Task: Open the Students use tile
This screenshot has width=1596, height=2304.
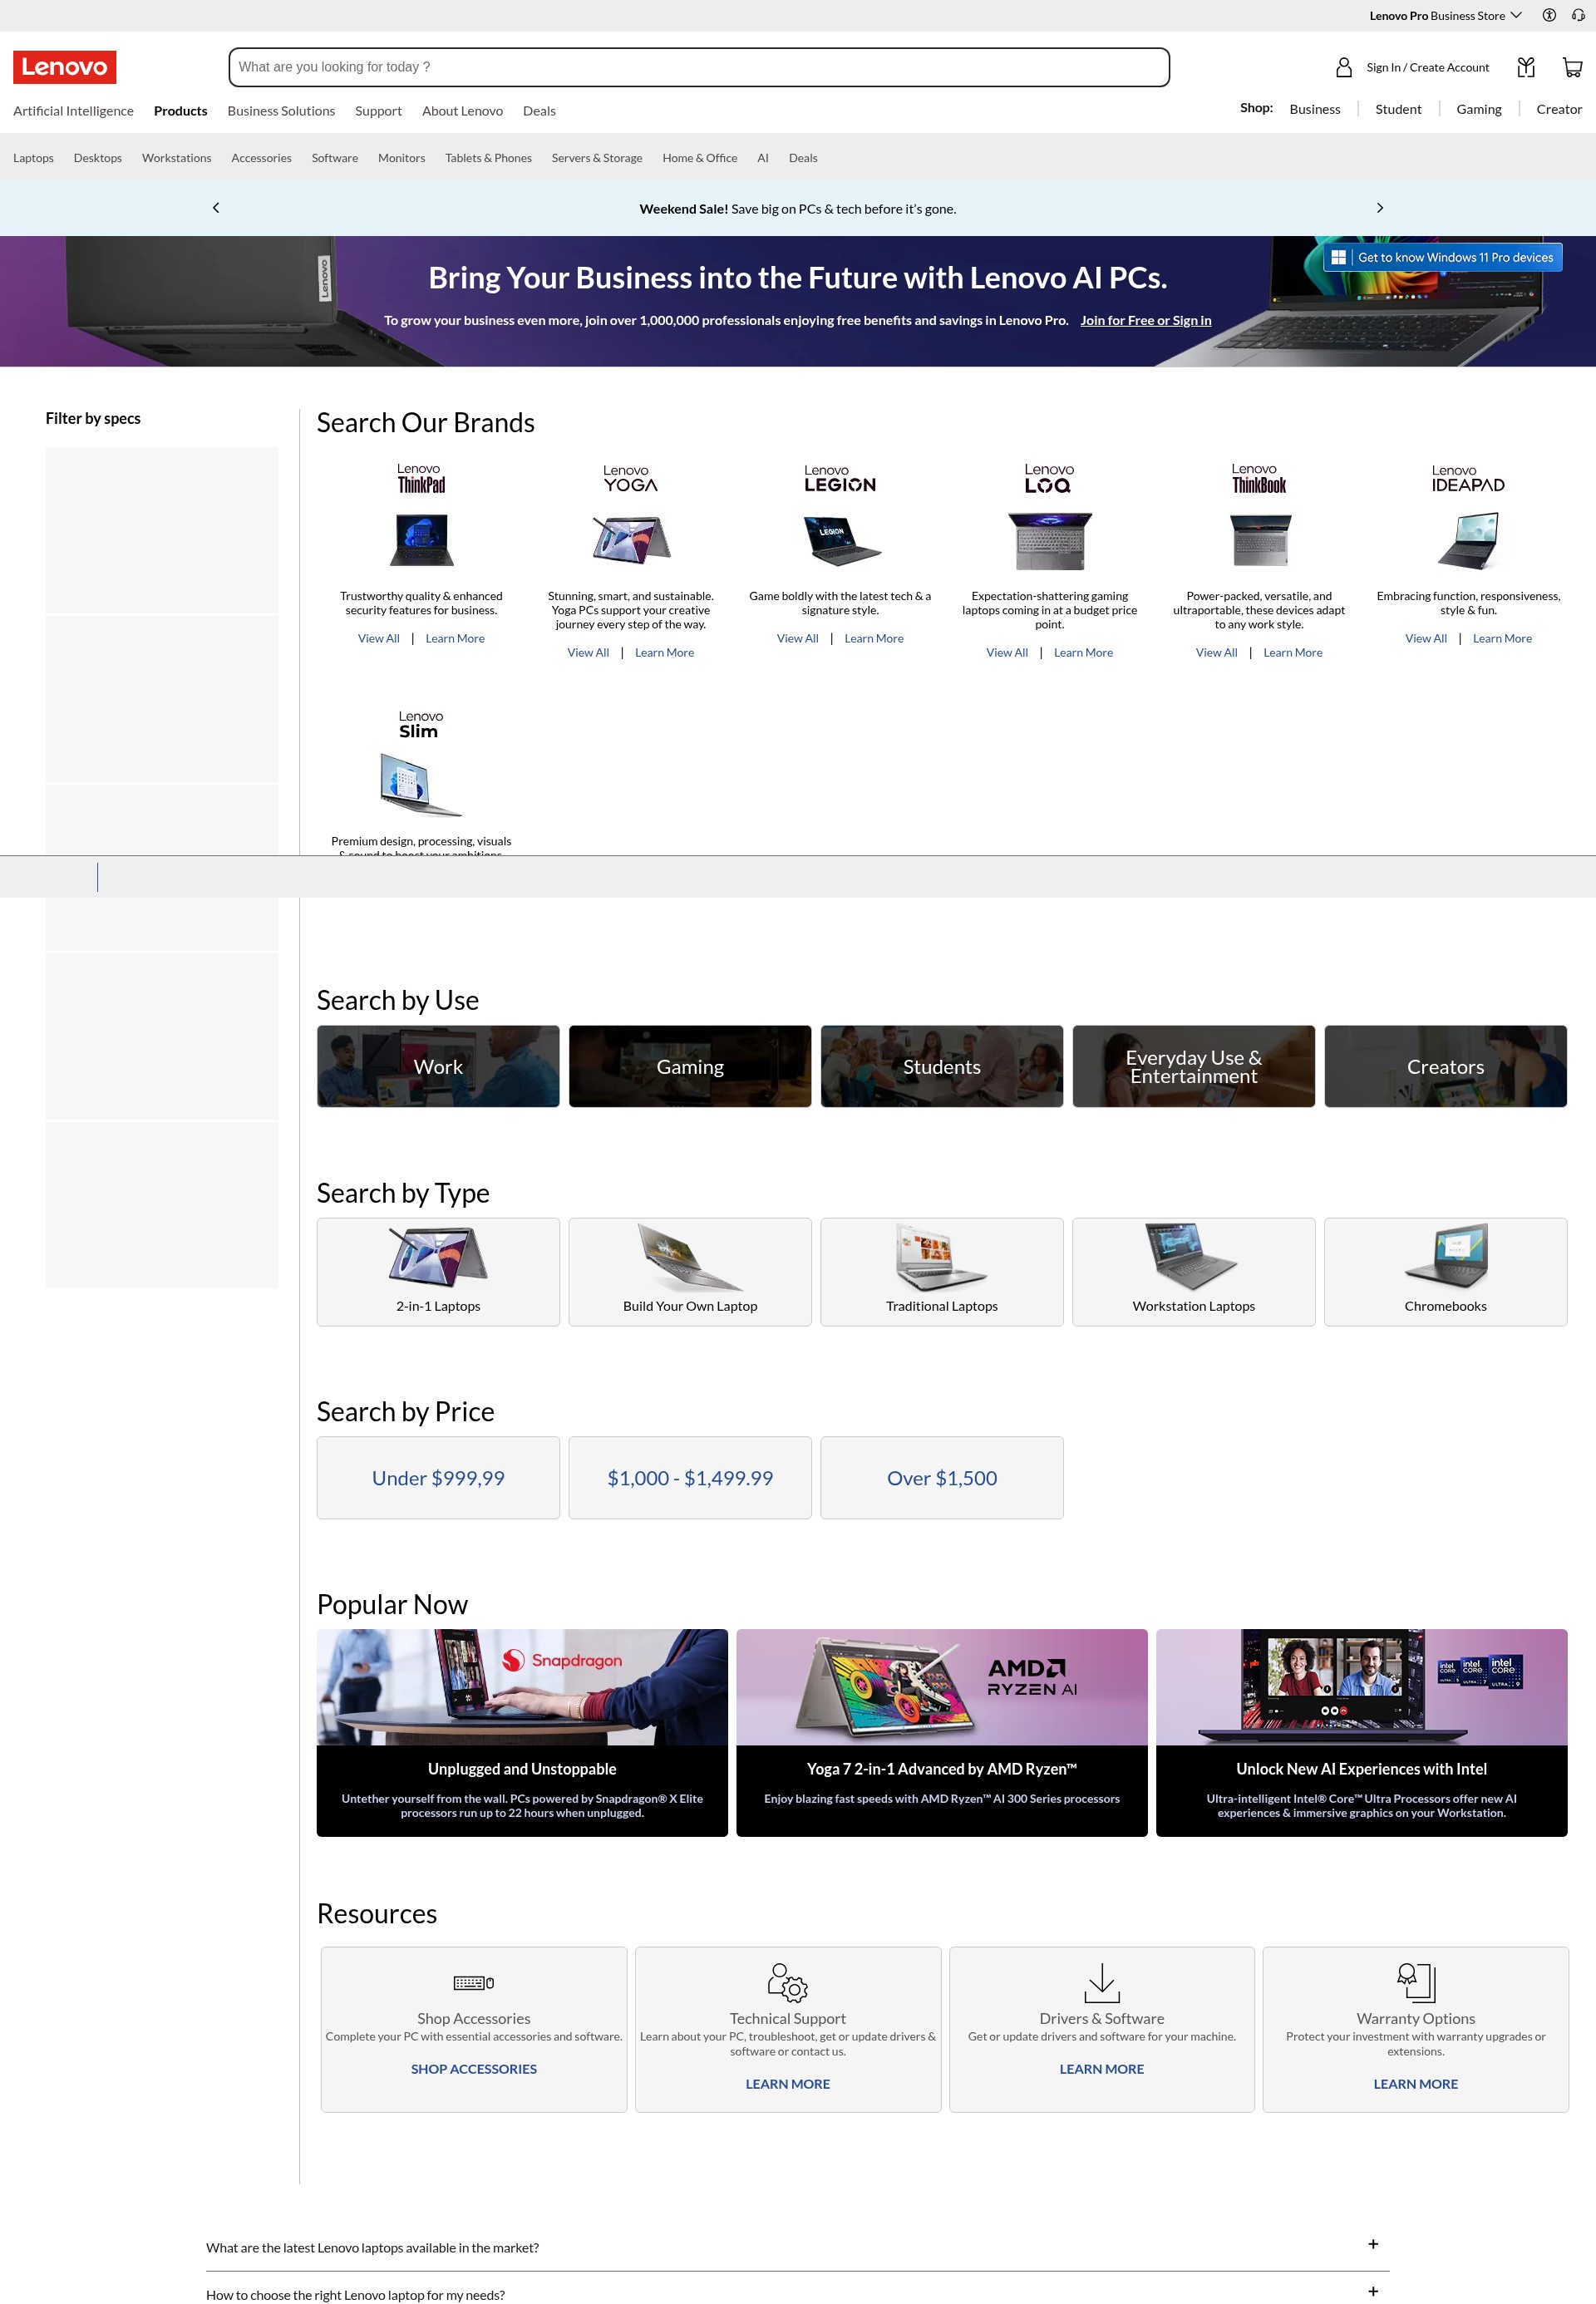Action: coord(942,1066)
